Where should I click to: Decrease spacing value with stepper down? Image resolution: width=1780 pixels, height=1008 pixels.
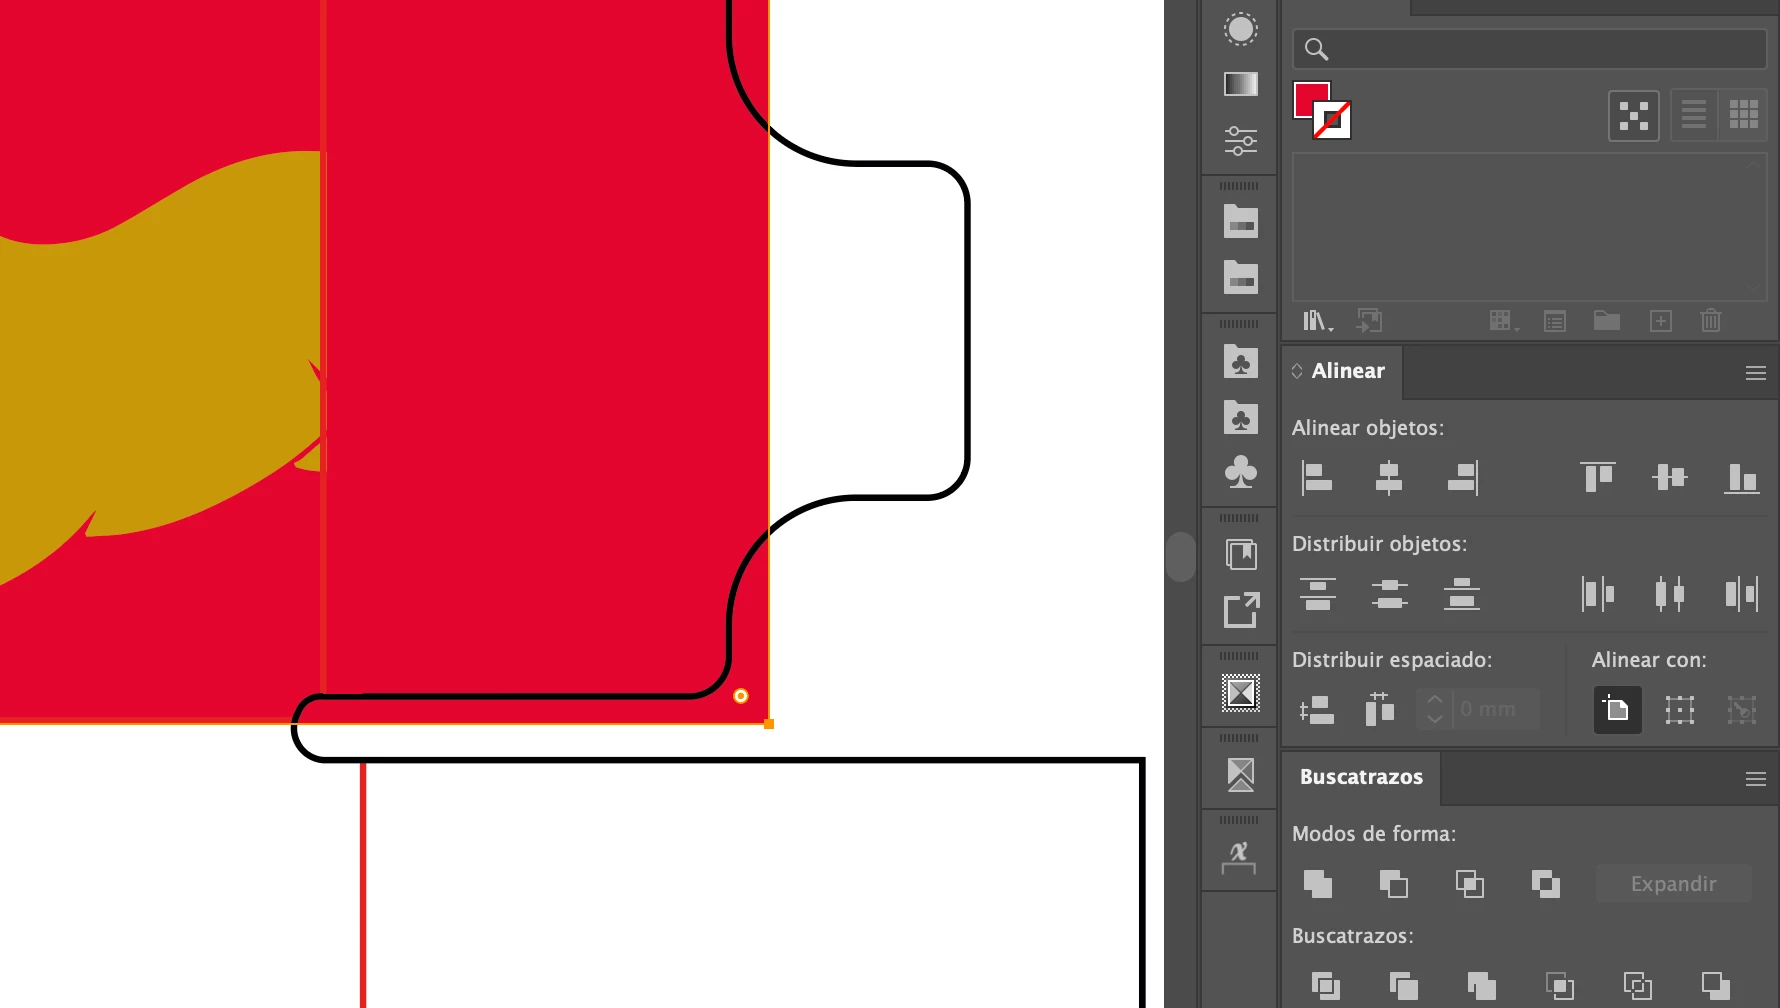pos(1435,719)
